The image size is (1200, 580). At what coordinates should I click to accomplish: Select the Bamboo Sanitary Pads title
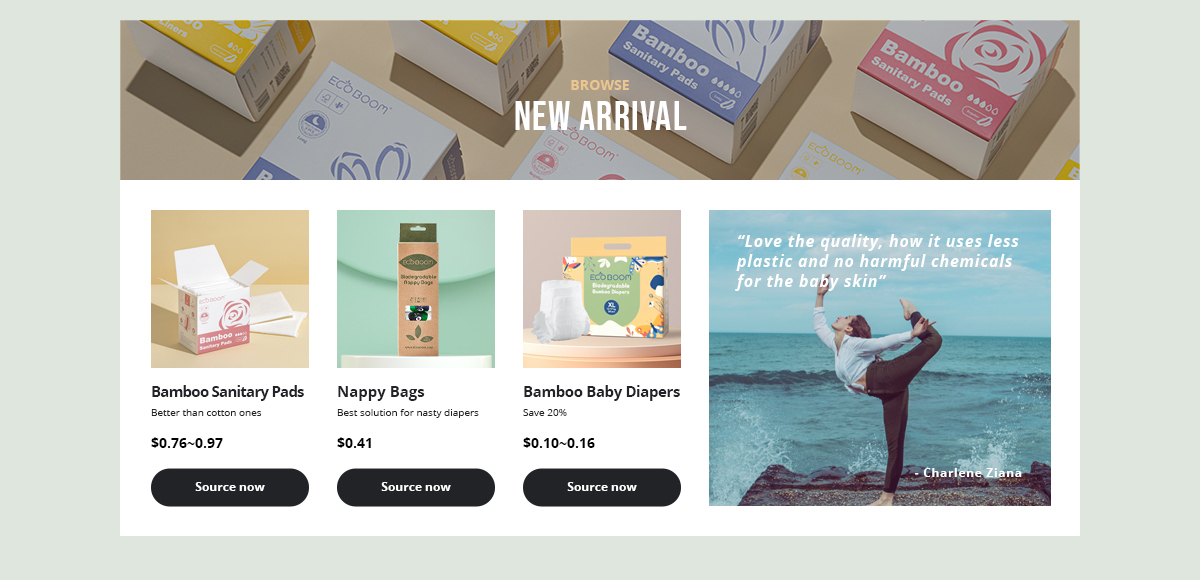pos(227,392)
